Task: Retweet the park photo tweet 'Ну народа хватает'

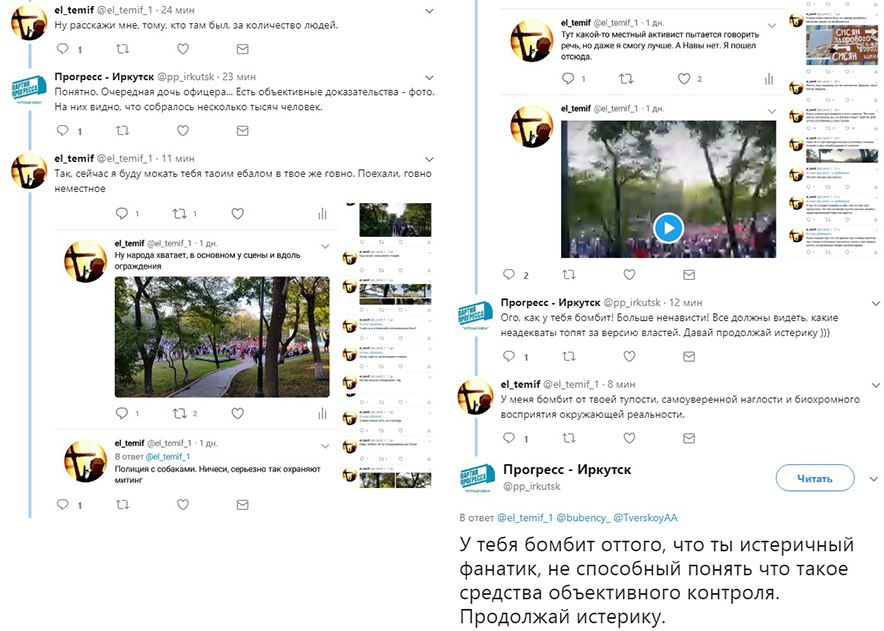Action: (x=179, y=413)
